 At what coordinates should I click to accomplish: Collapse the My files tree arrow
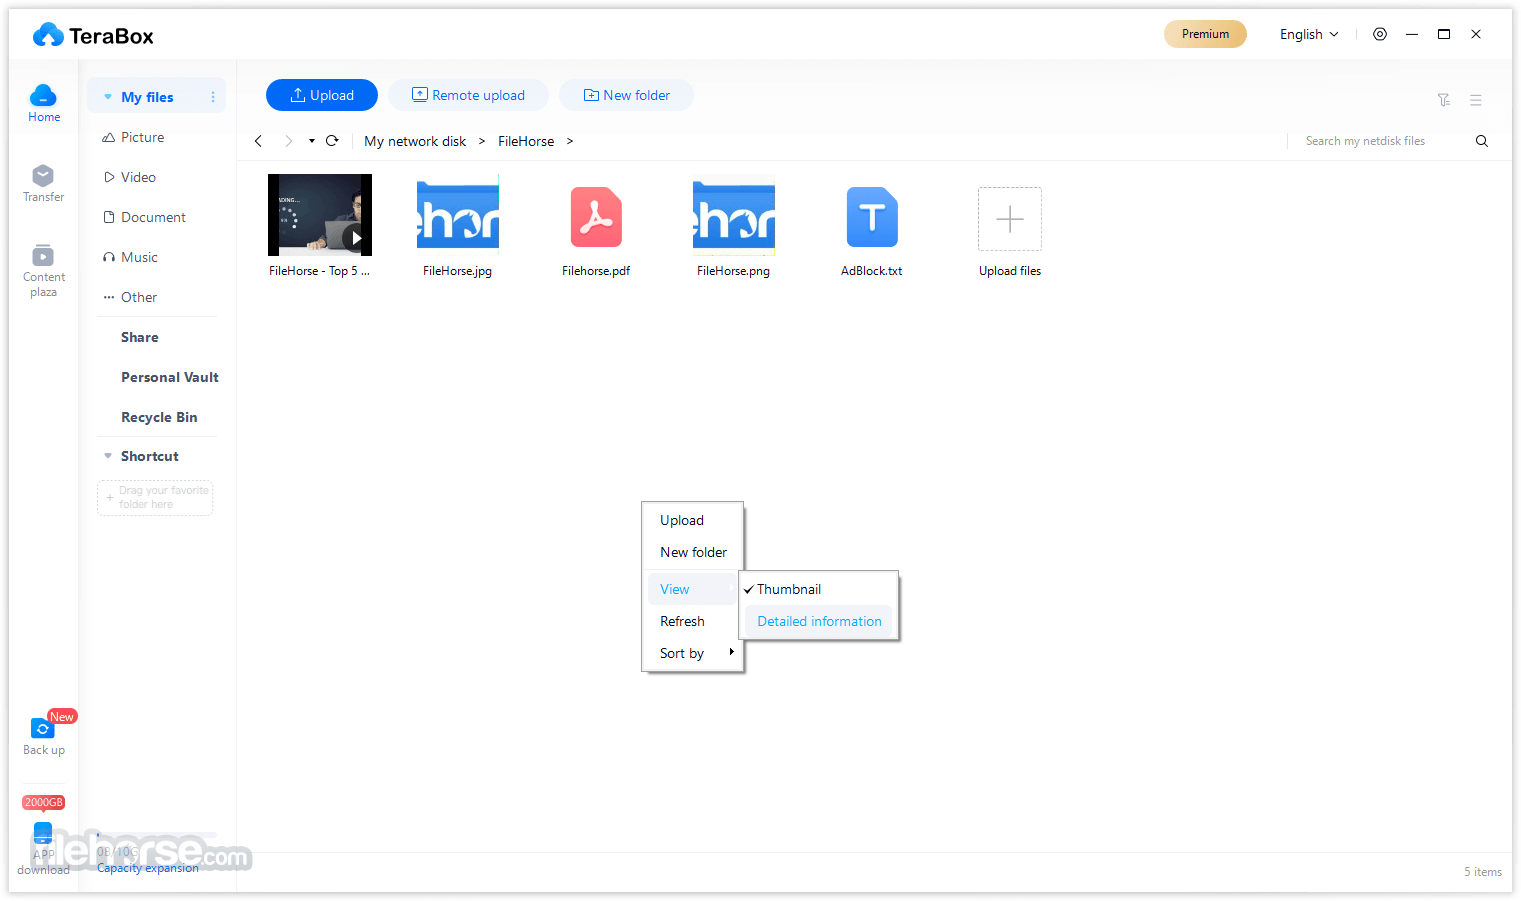point(108,97)
